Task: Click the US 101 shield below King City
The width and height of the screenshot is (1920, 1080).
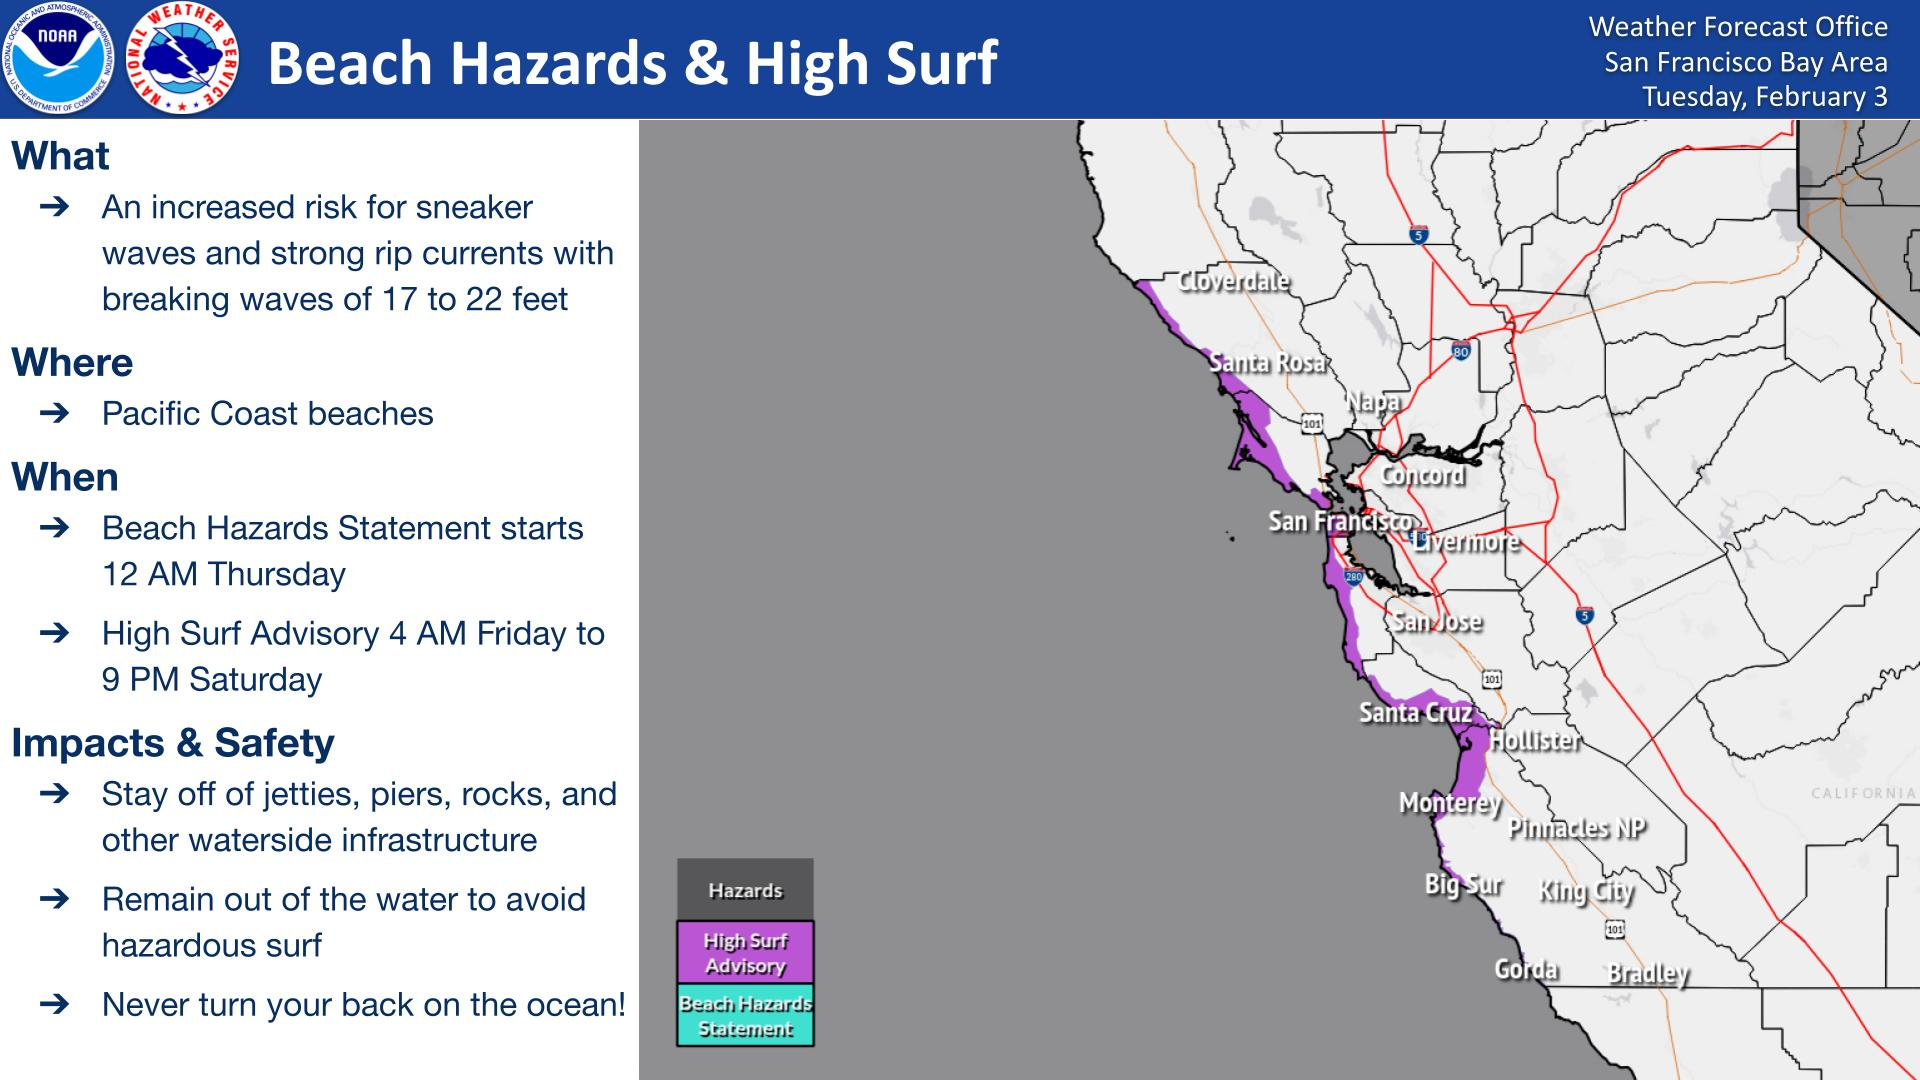Action: coord(1614,930)
